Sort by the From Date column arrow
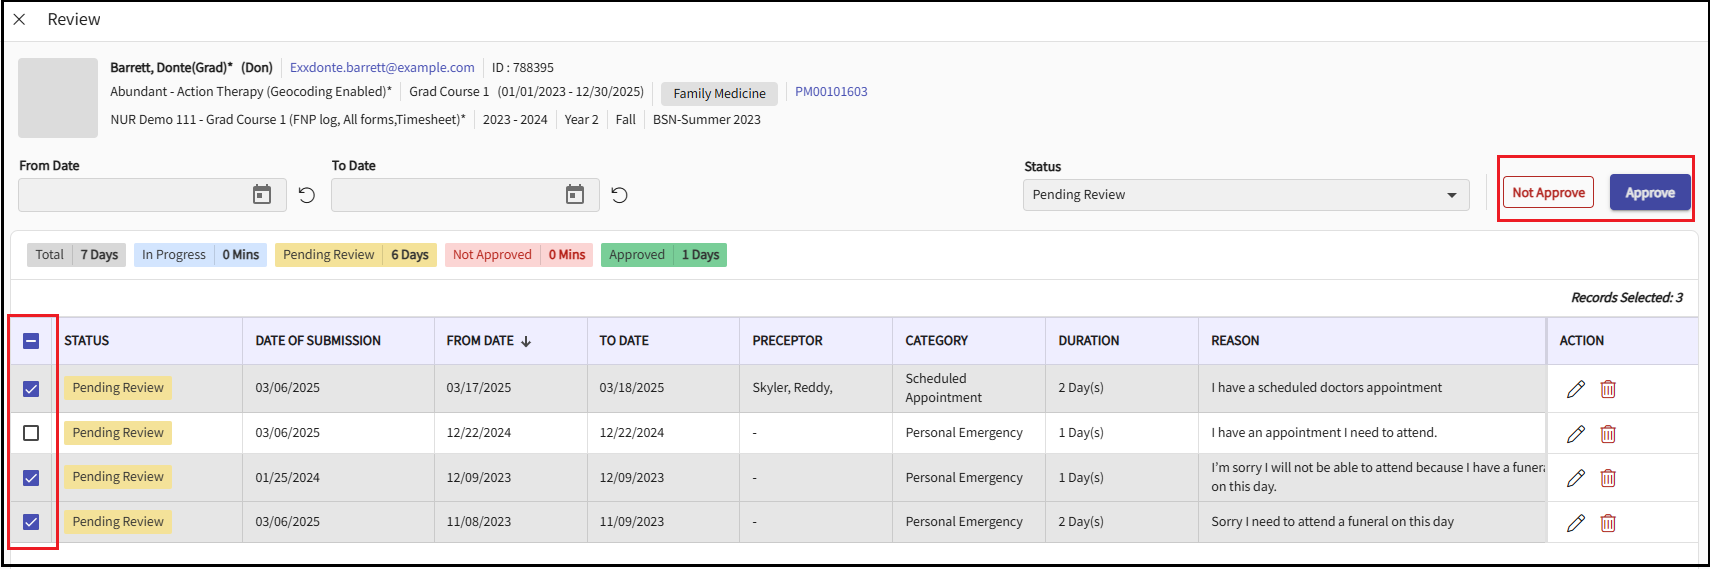The image size is (1710, 569). [526, 342]
